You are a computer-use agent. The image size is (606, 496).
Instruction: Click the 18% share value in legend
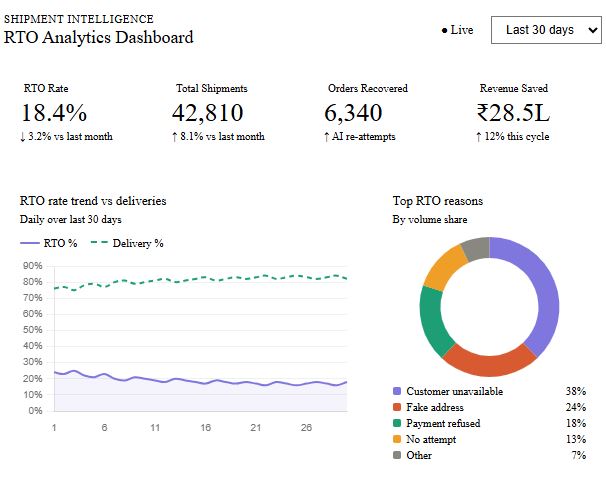(576, 423)
